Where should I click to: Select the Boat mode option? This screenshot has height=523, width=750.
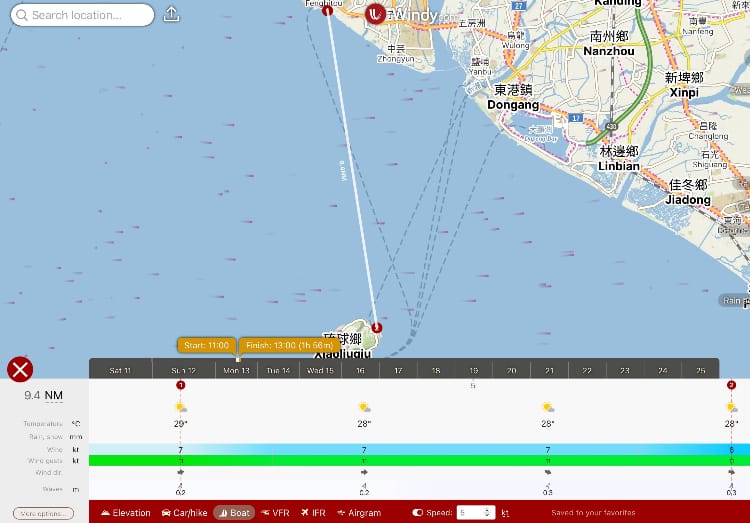(x=234, y=512)
